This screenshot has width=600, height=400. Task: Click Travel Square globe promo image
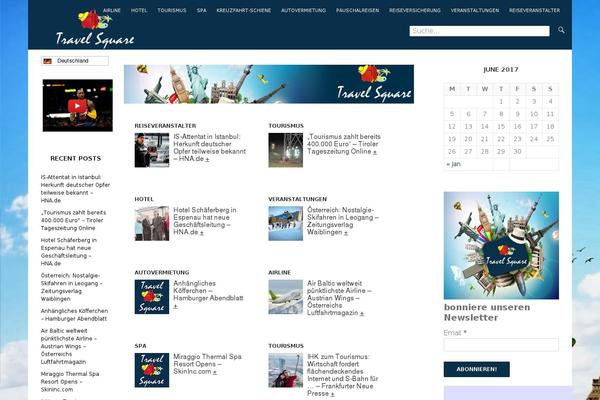[x=501, y=245]
